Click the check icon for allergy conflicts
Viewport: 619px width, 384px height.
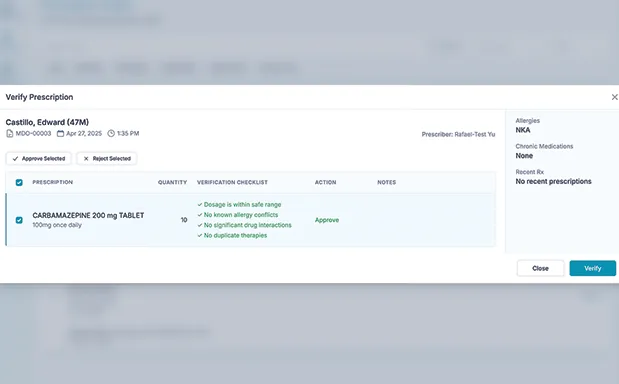pos(200,215)
